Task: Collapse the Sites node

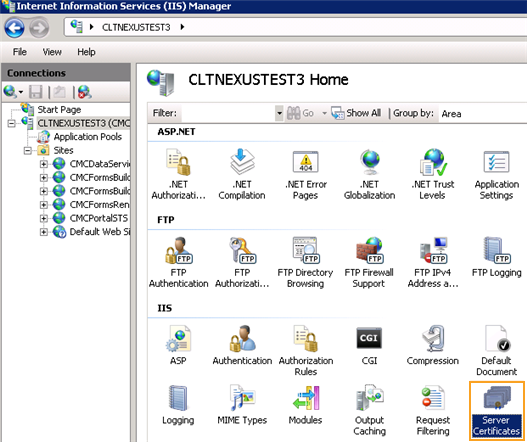Action: [28, 151]
